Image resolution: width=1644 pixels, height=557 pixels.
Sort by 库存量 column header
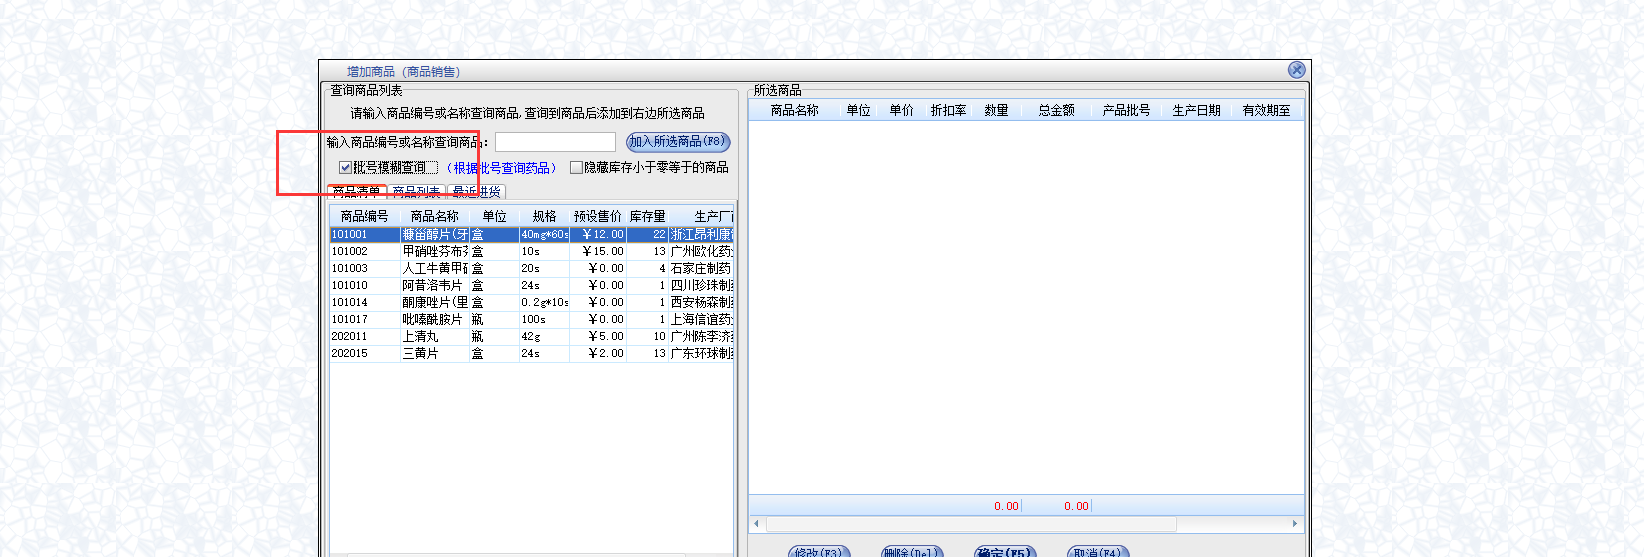click(647, 217)
